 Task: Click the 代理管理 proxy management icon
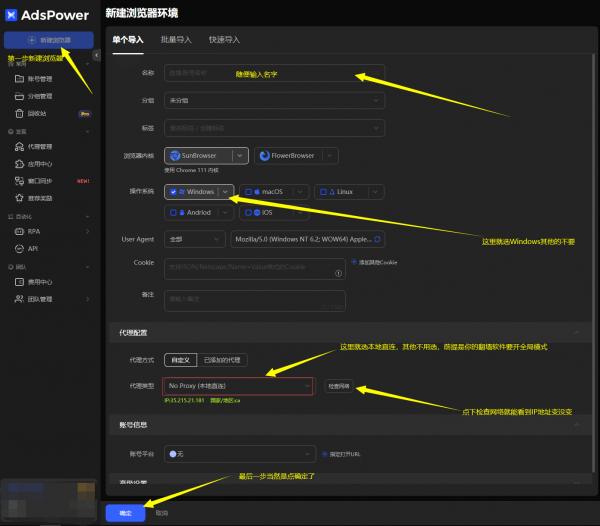(19, 147)
